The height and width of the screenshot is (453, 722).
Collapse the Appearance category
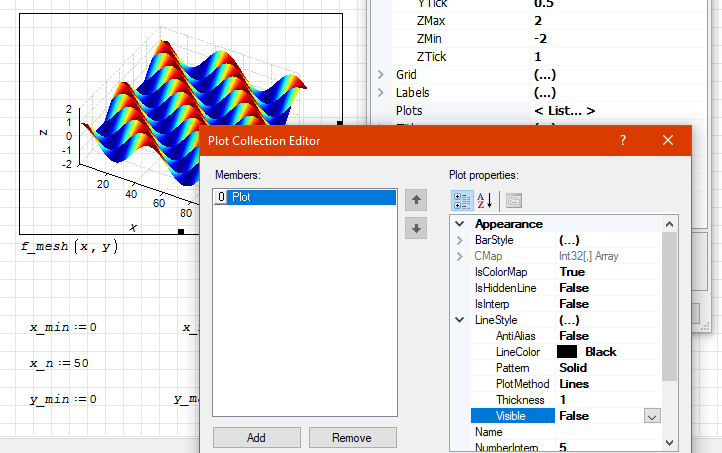[460, 224]
